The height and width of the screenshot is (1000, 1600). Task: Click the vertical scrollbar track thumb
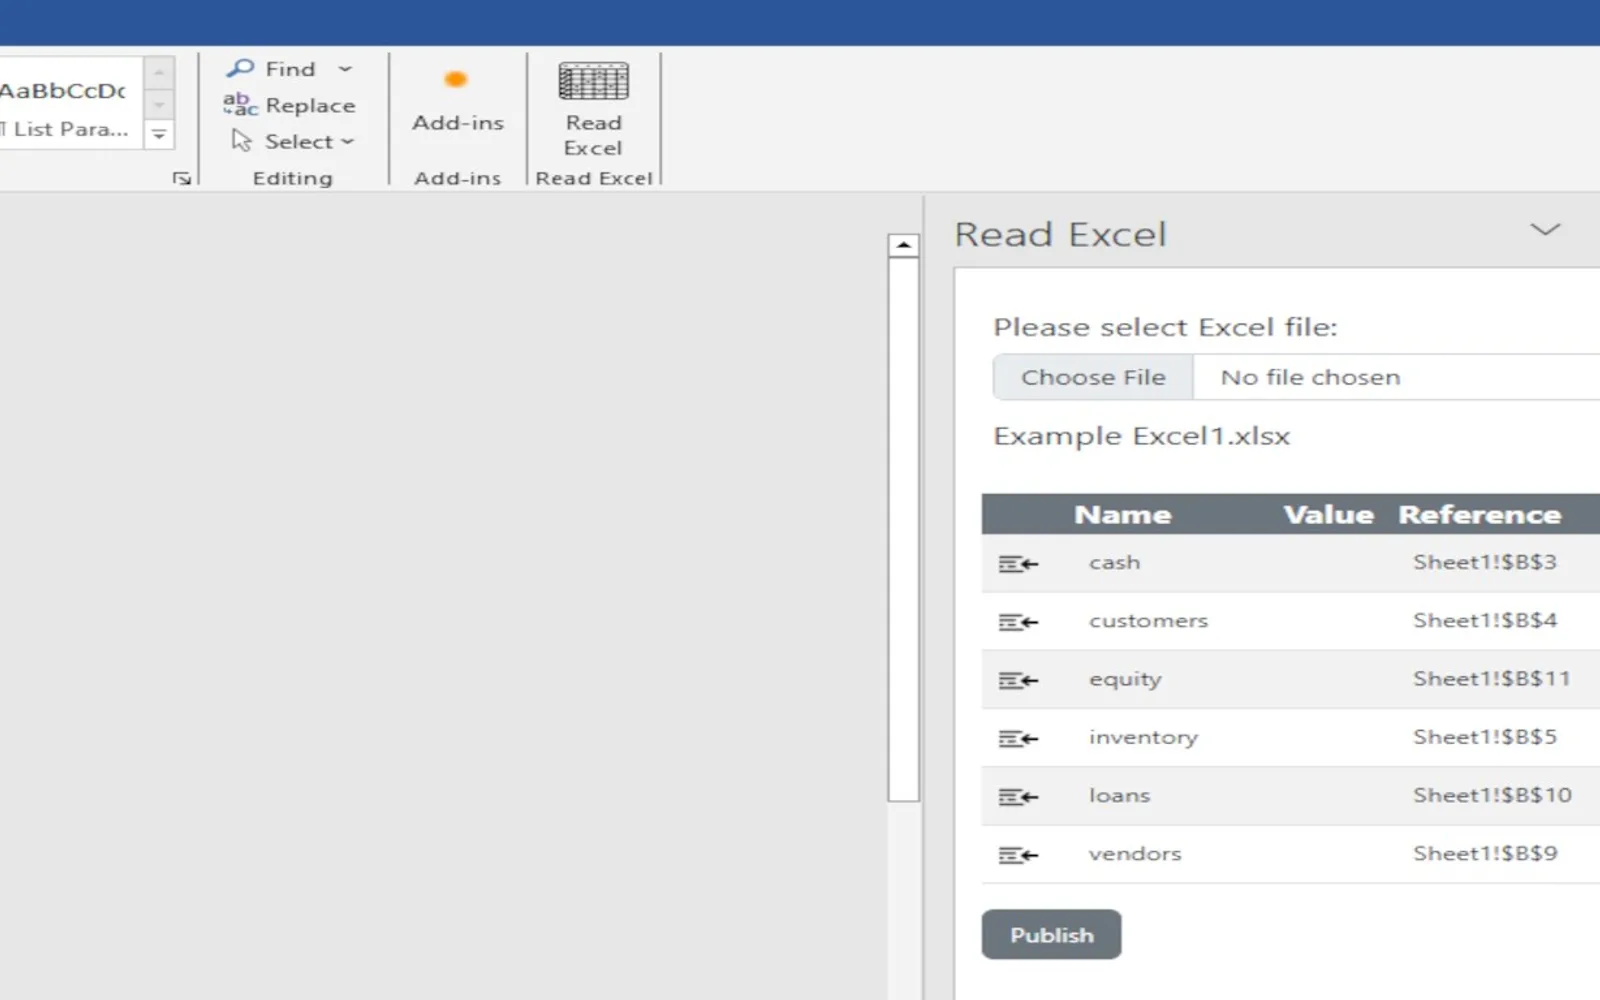[x=903, y=530]
